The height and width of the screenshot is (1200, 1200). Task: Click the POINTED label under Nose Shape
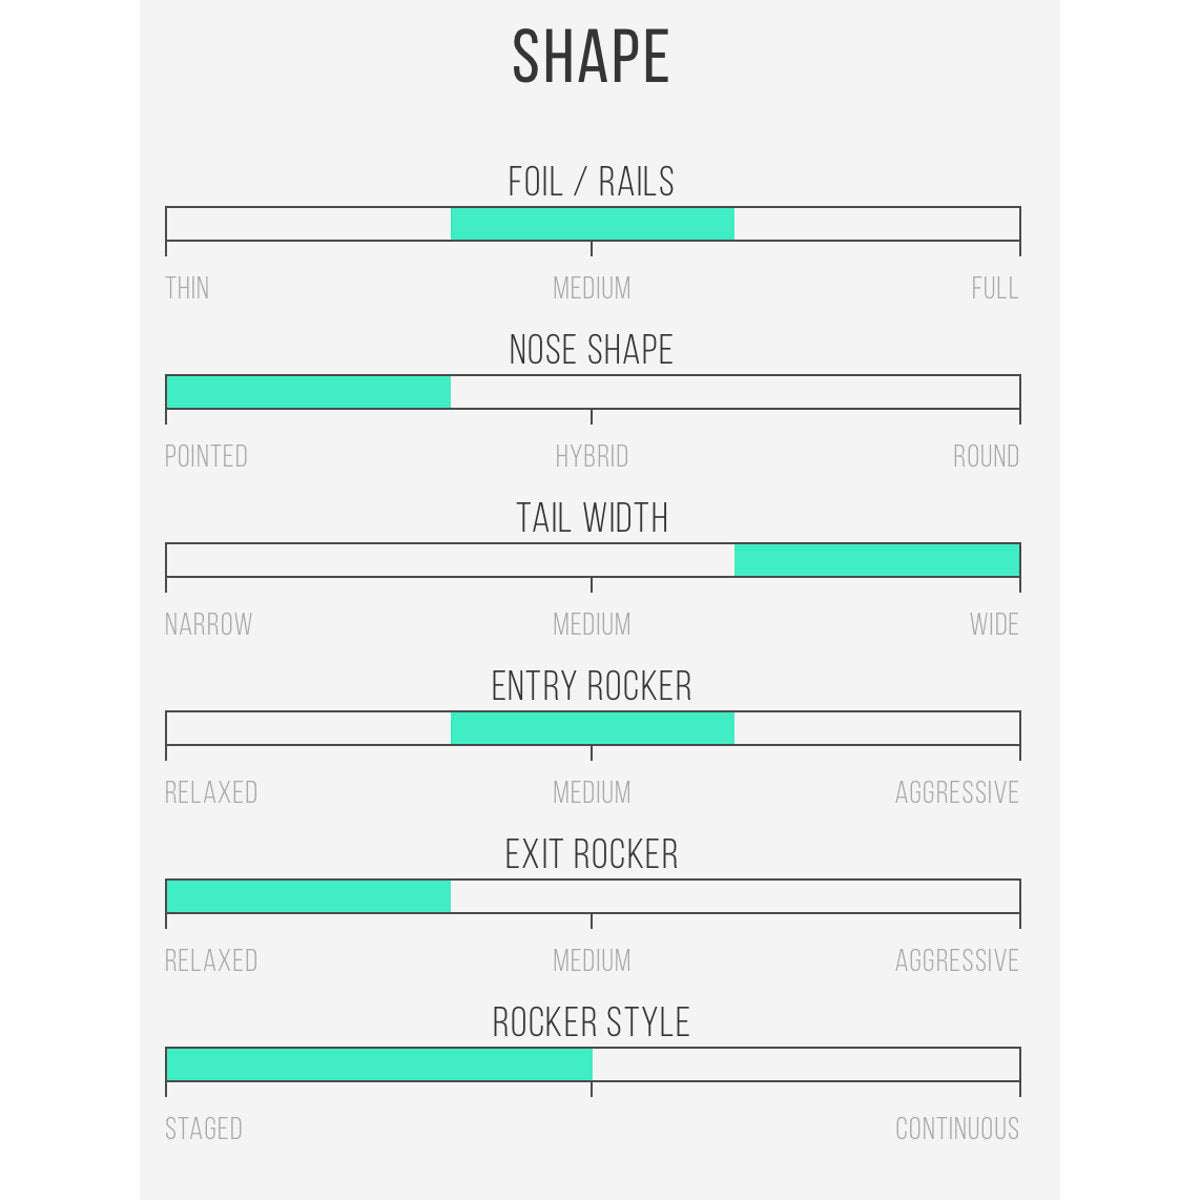click(206, 457)
